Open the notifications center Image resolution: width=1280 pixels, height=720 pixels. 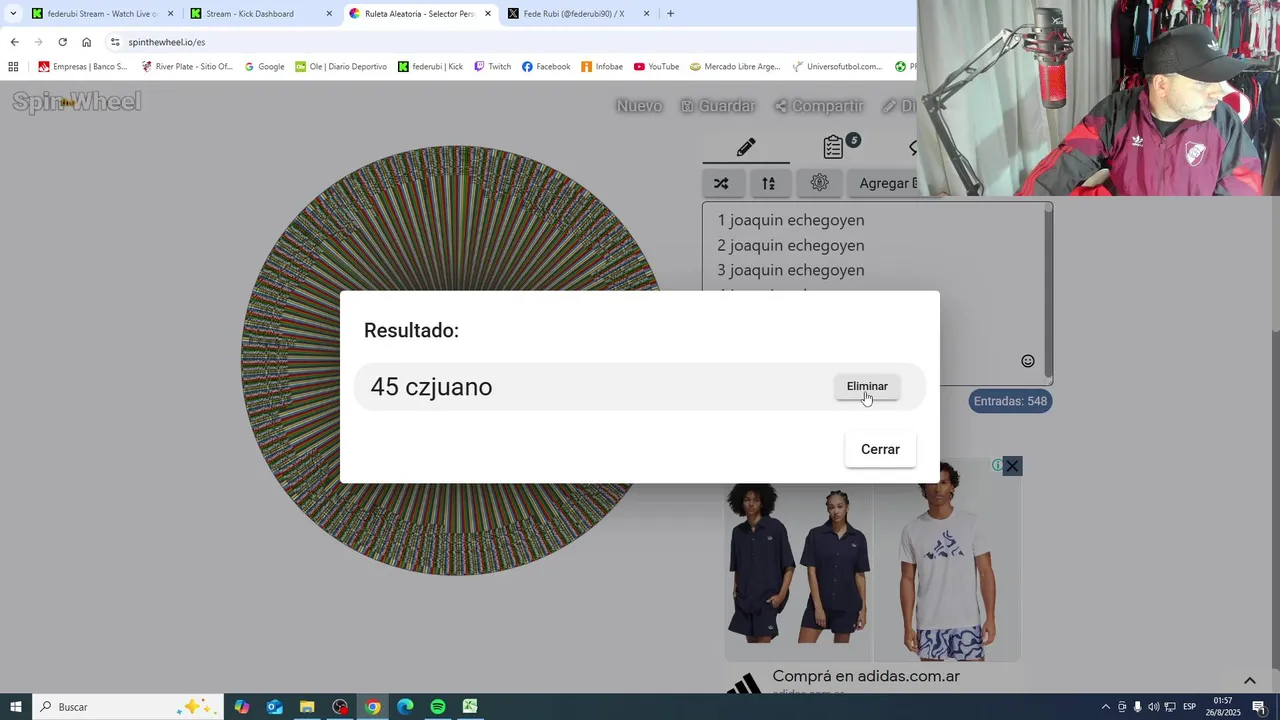(1259, 707)
